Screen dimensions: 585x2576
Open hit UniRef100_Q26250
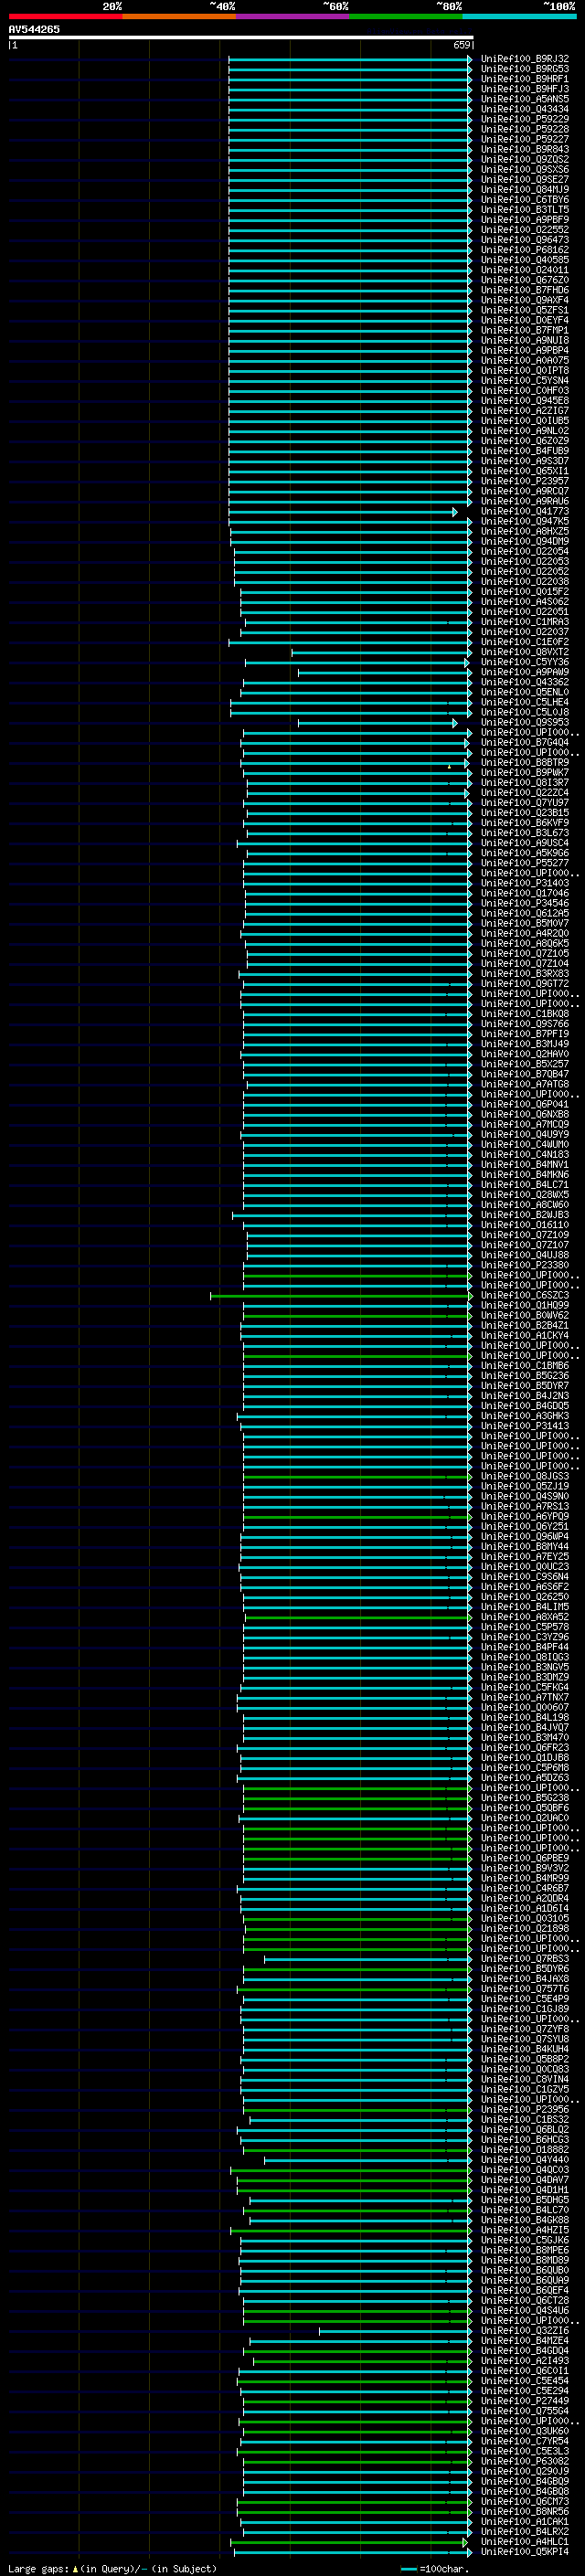click(525, 1598)
